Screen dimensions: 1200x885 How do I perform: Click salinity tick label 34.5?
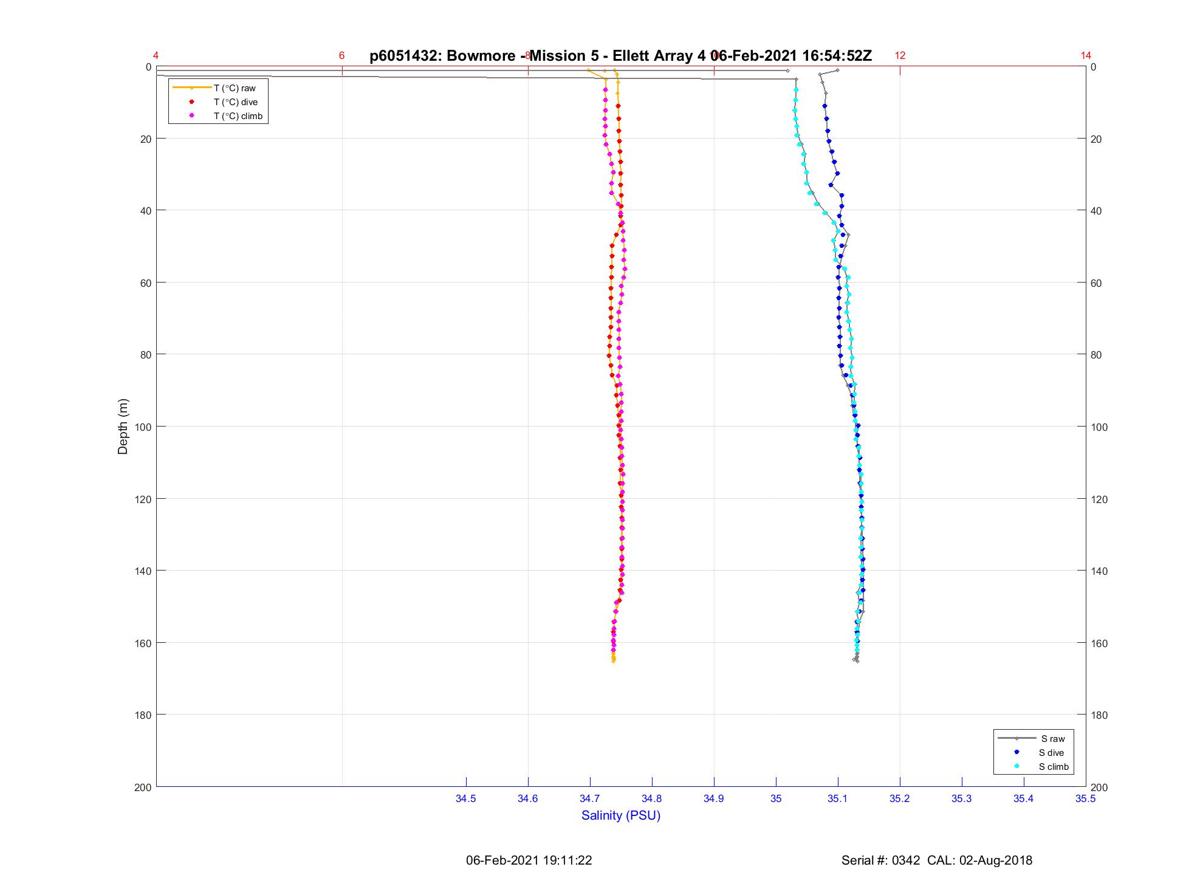pos(466,798)
